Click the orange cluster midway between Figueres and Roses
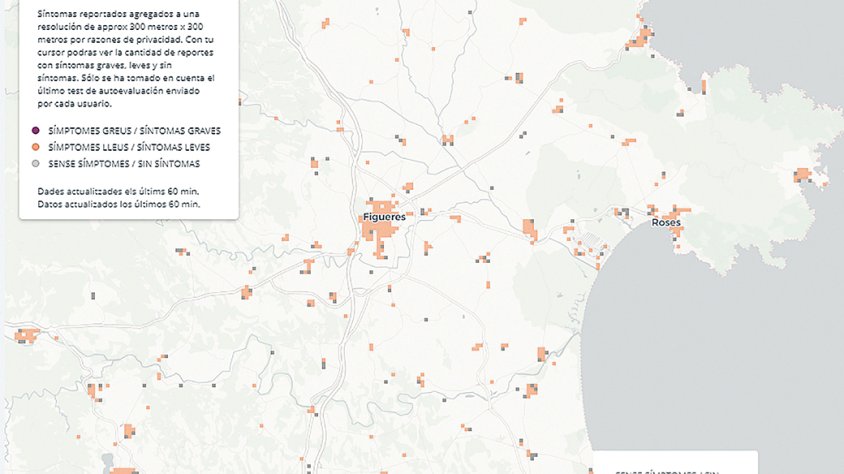The image size is (844, 474). (x=529, y=231)
